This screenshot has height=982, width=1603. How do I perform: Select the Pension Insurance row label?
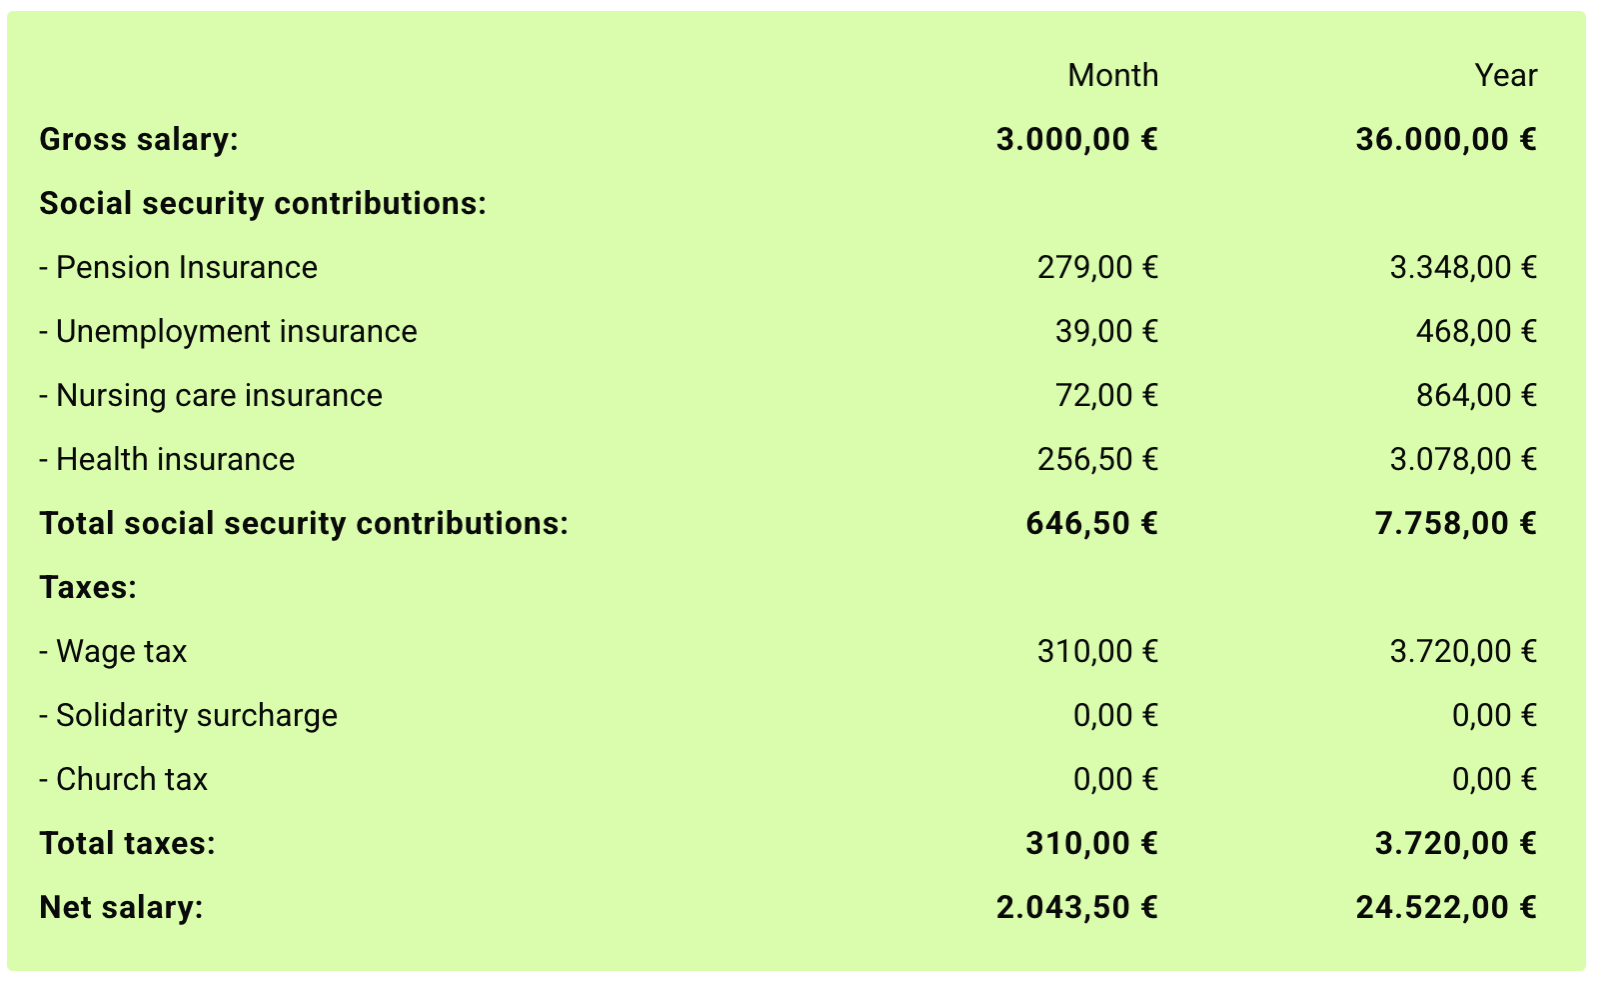pyautogui.click(x=178, y=267)
